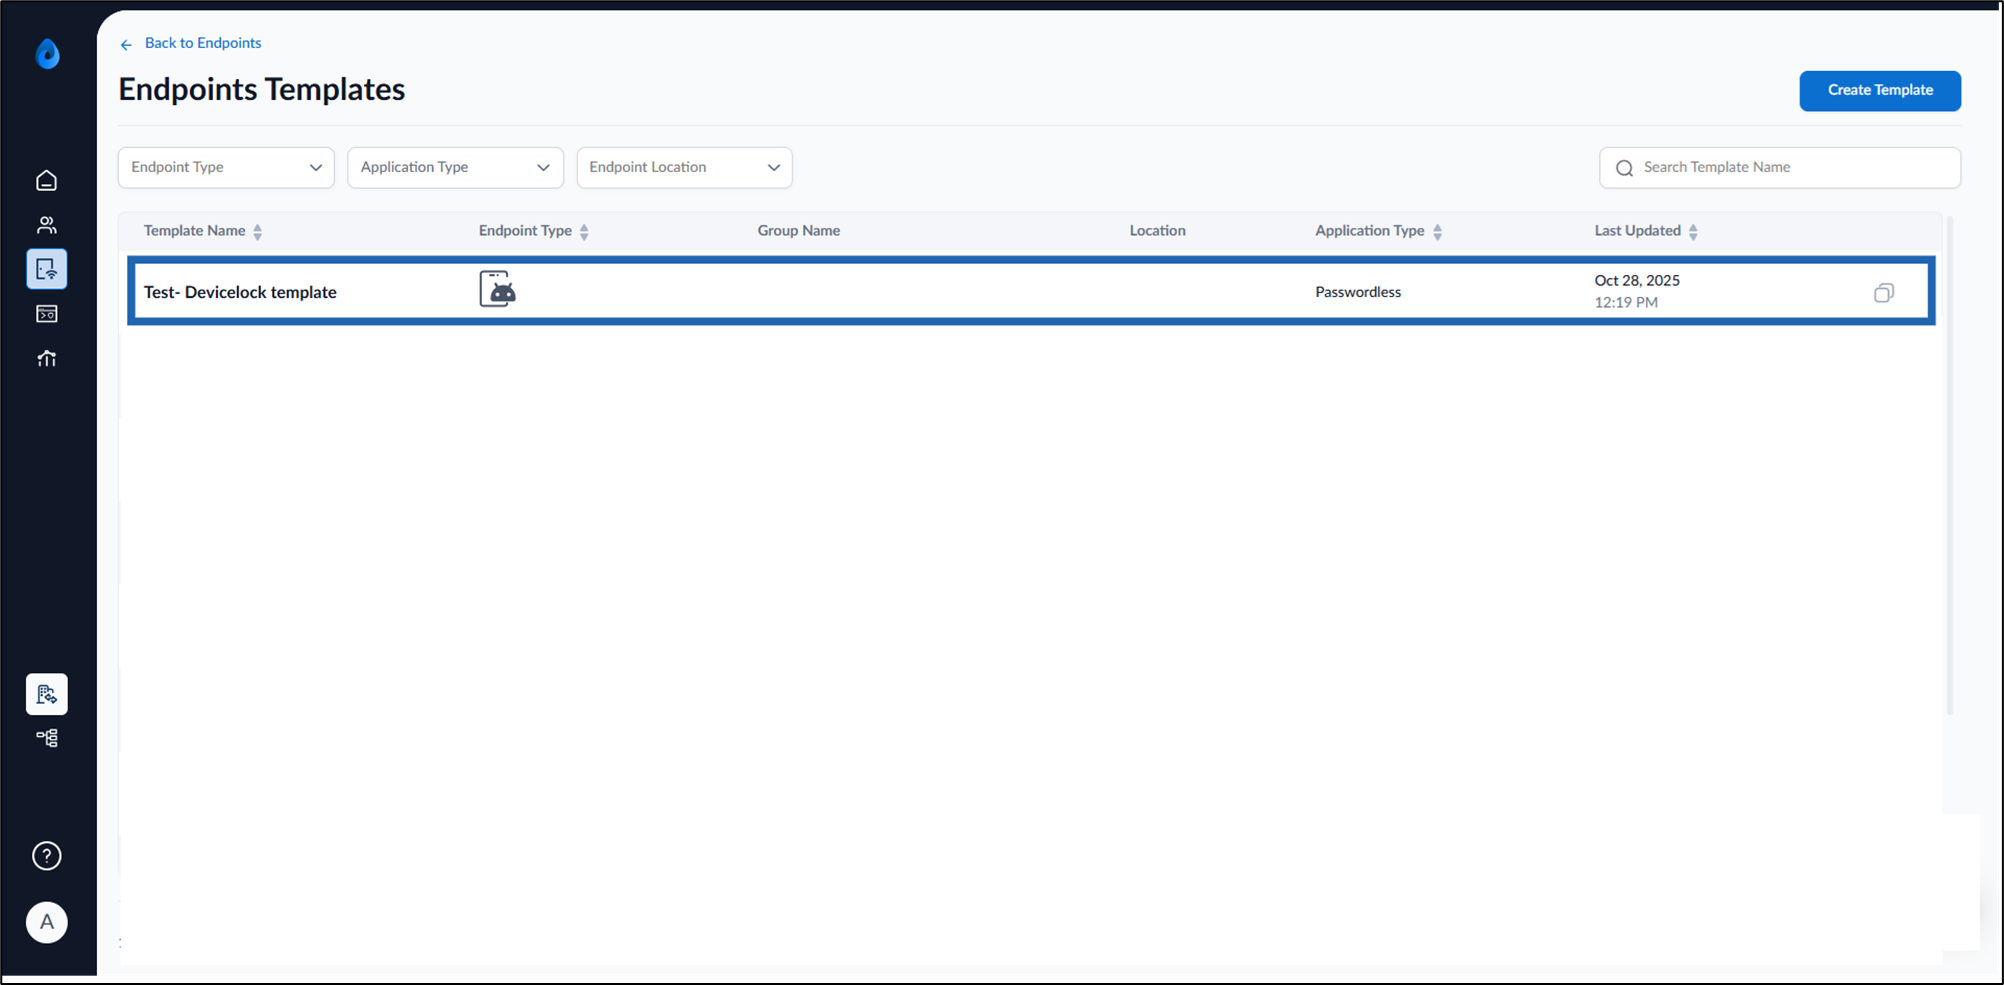Image resolution: width=2004 pixels, height=985 pixels.
Task: Expand the Application Type filter dropdown
Action: click(455, 167)
